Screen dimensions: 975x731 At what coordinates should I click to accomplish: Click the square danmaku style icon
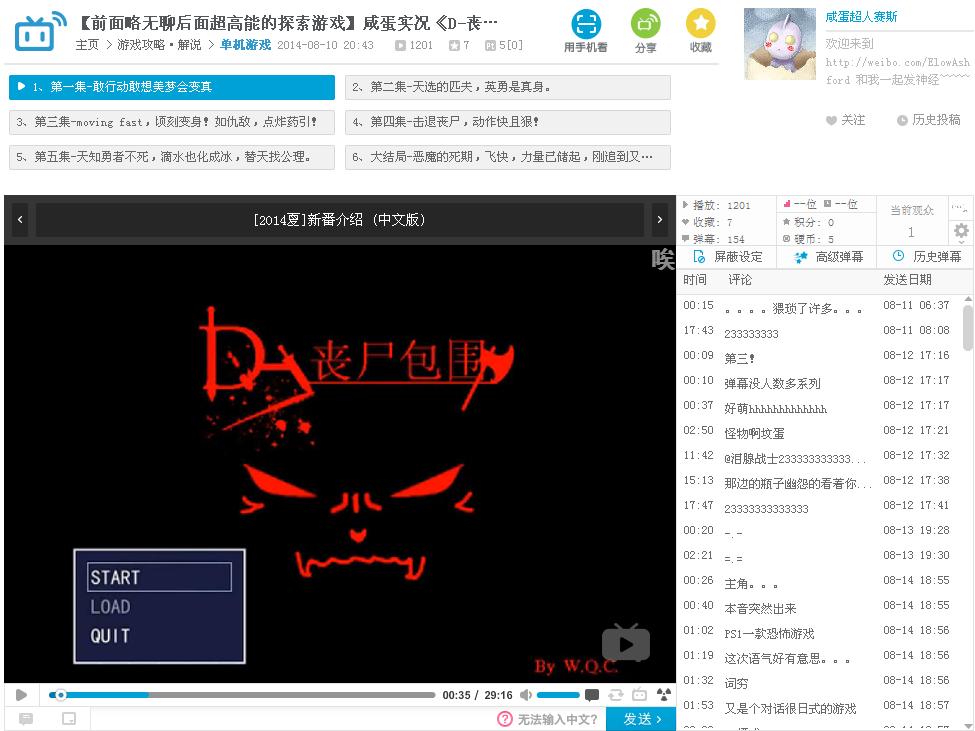(69, 719)
